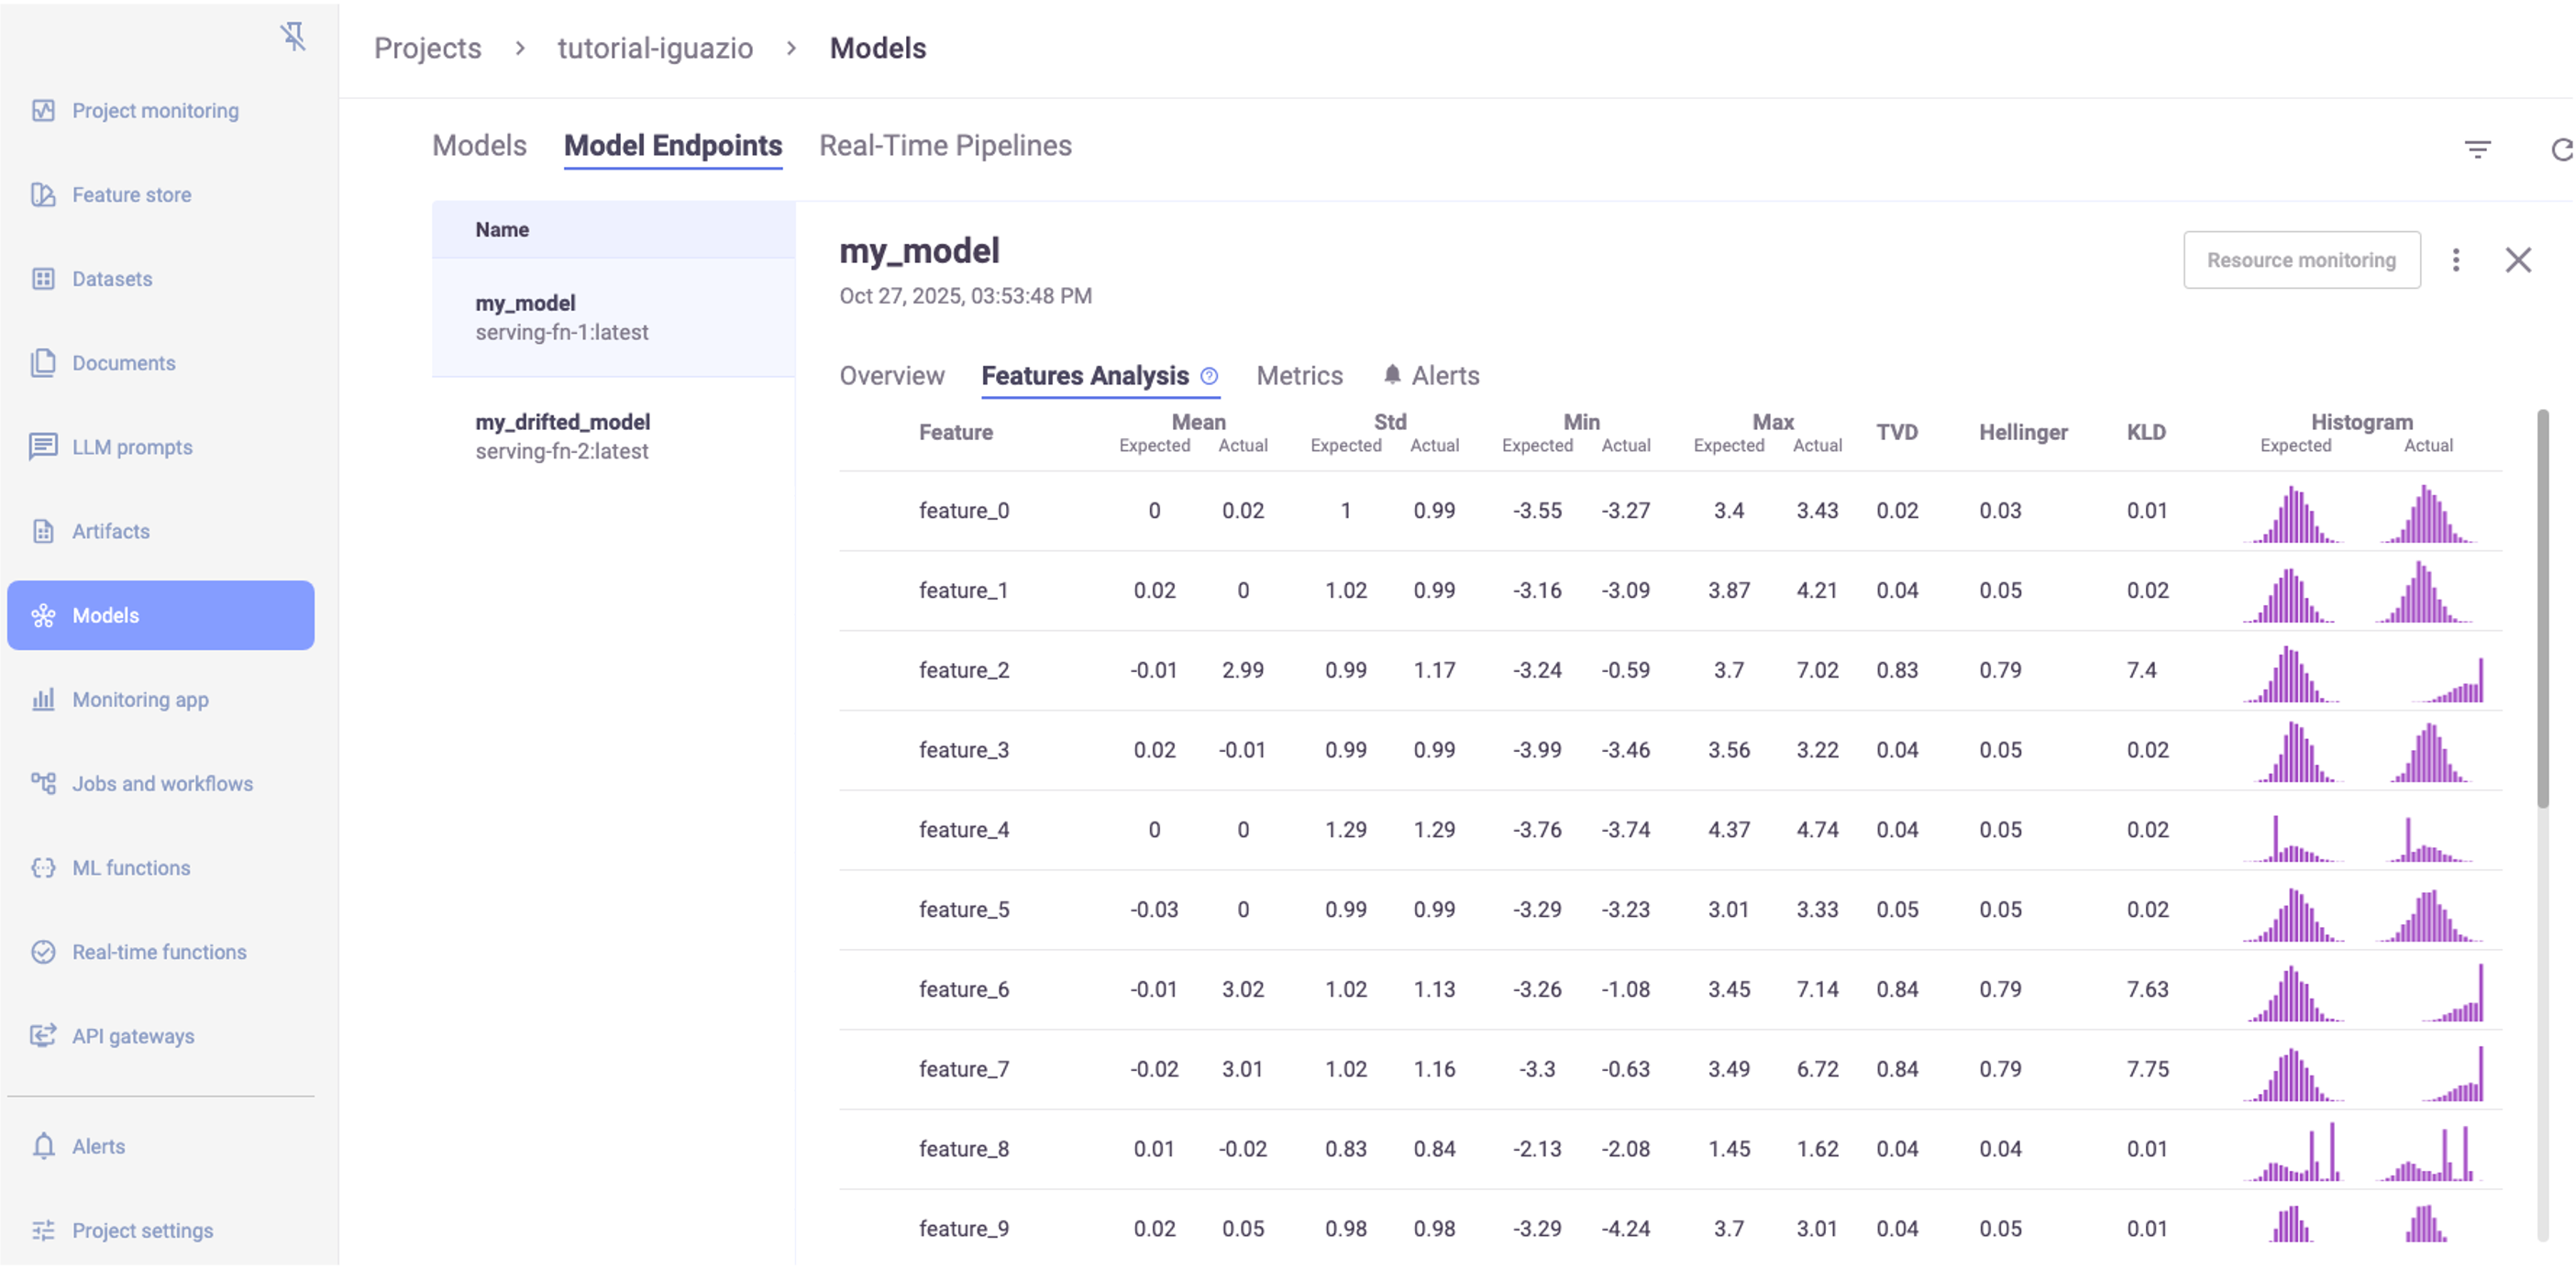Click the Documents icon in sidebar

[43, 363]
